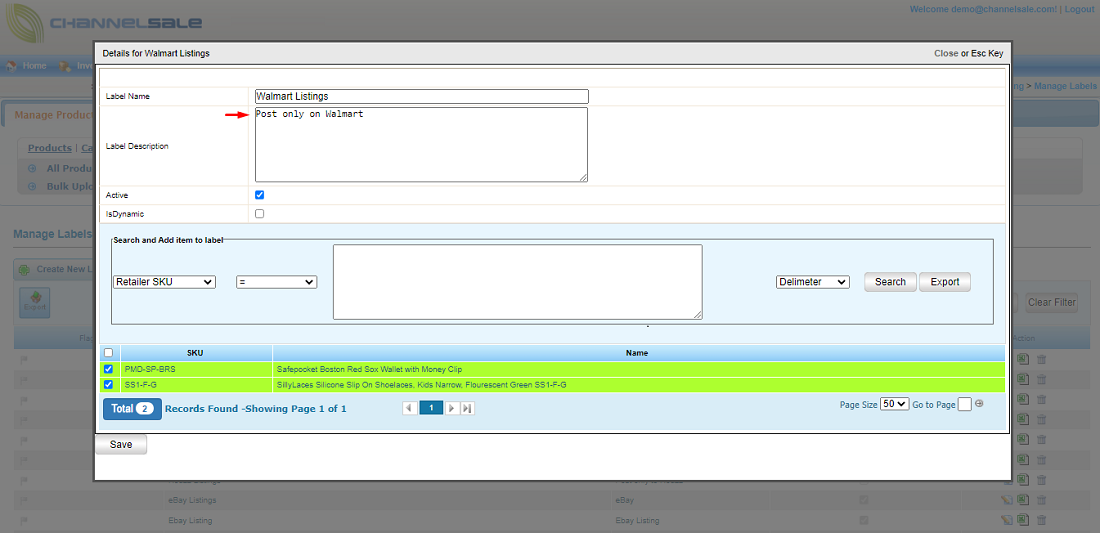Click the next page arrow in pagination
This screenshot has height=533, width=1100.
[452, 408]
